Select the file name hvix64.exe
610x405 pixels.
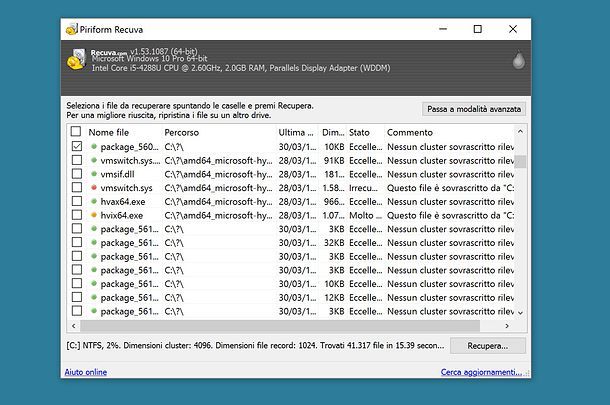122,215
